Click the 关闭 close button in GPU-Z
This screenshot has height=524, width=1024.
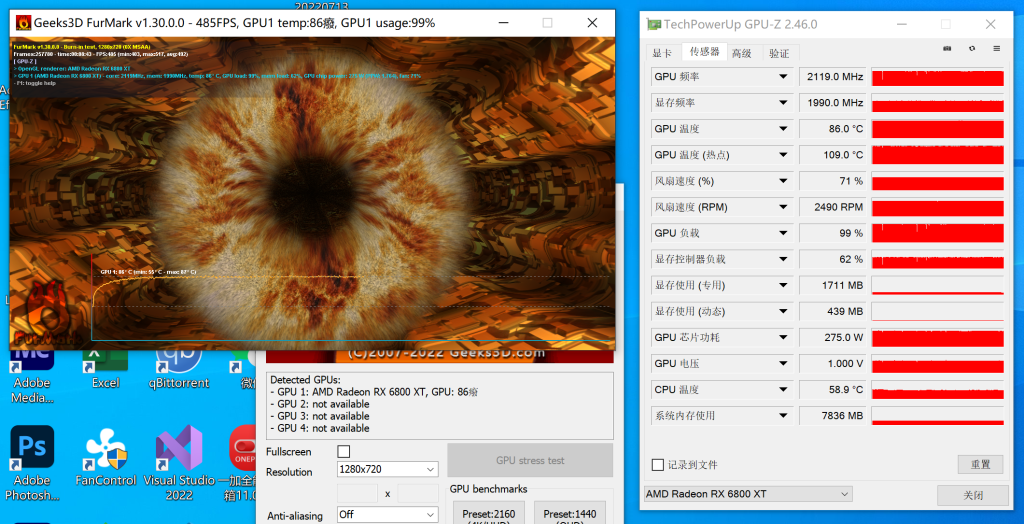click(972, 495)
